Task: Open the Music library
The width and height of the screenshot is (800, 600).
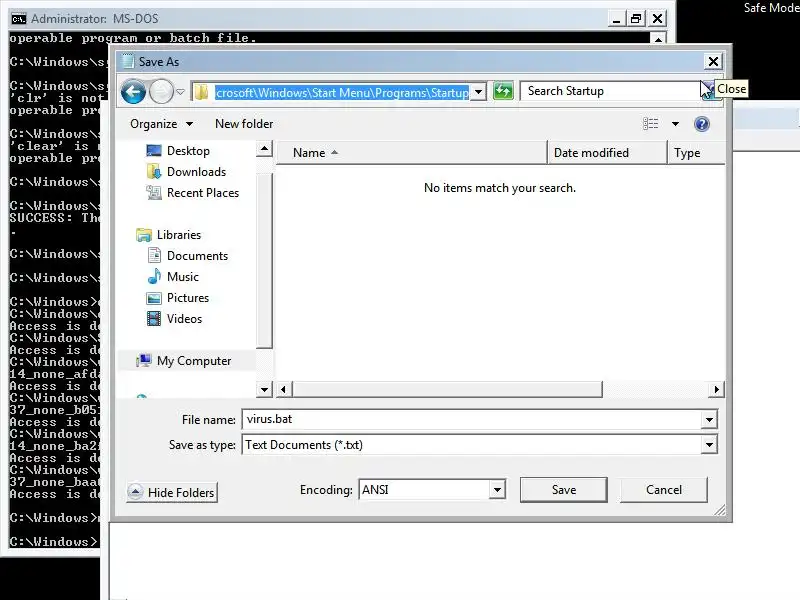Action: [183, 277]
